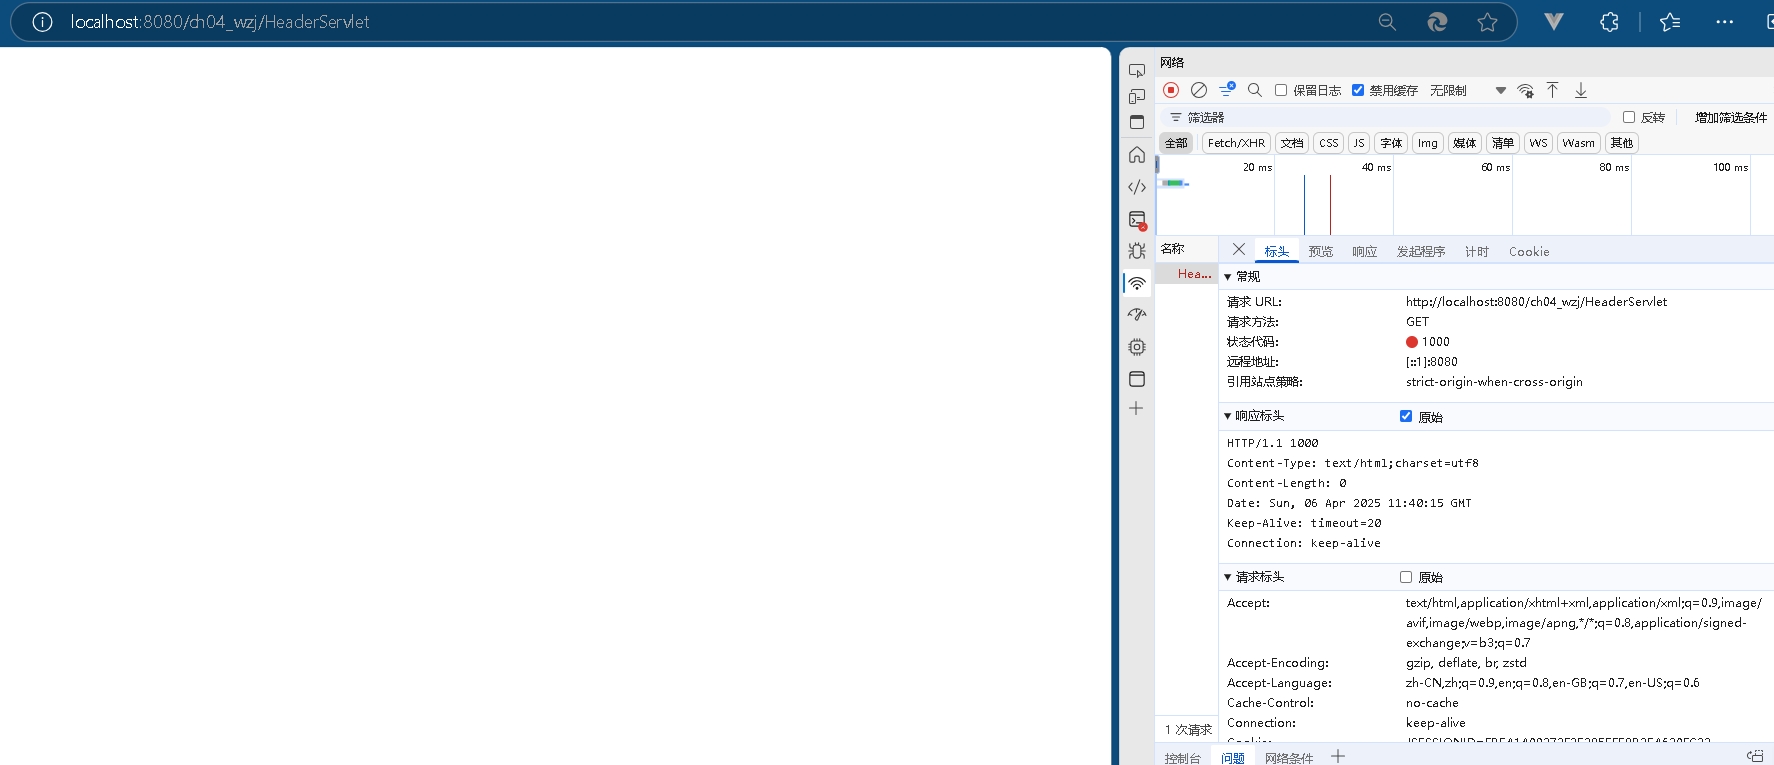Open the Performance panel gauge icon
Screen dimensions: 1774x765
coord(1137,315)
